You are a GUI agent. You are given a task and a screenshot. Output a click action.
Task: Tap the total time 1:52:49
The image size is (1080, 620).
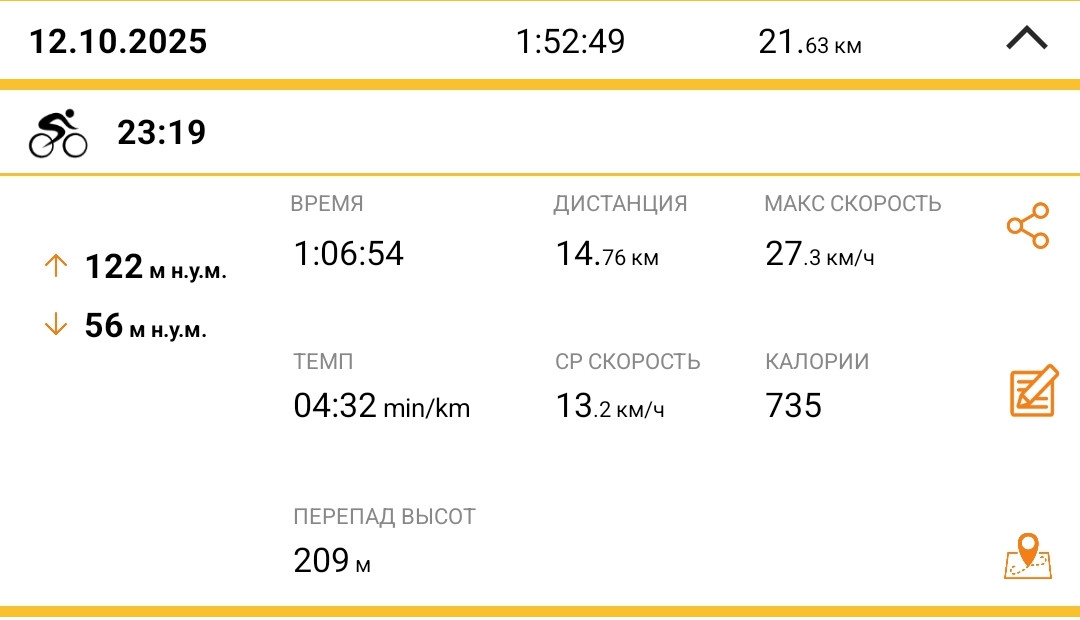click(570, 41)
